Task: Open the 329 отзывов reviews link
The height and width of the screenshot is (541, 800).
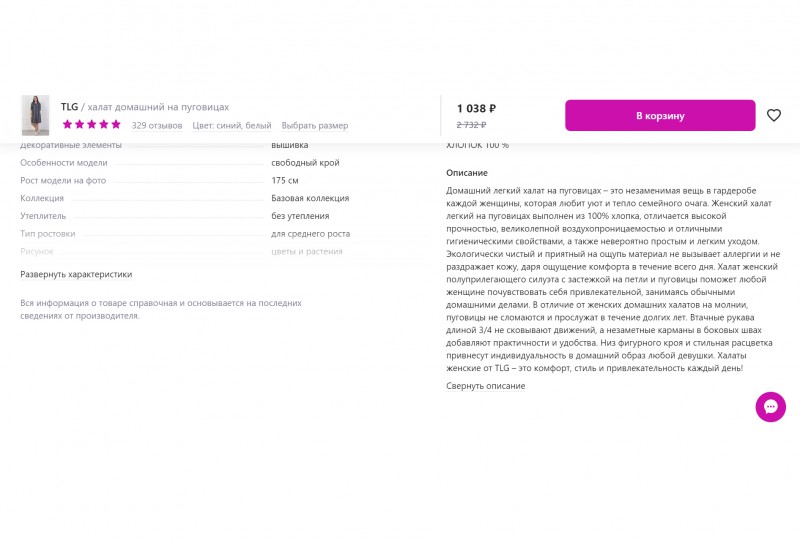Action: pos(157,126)
